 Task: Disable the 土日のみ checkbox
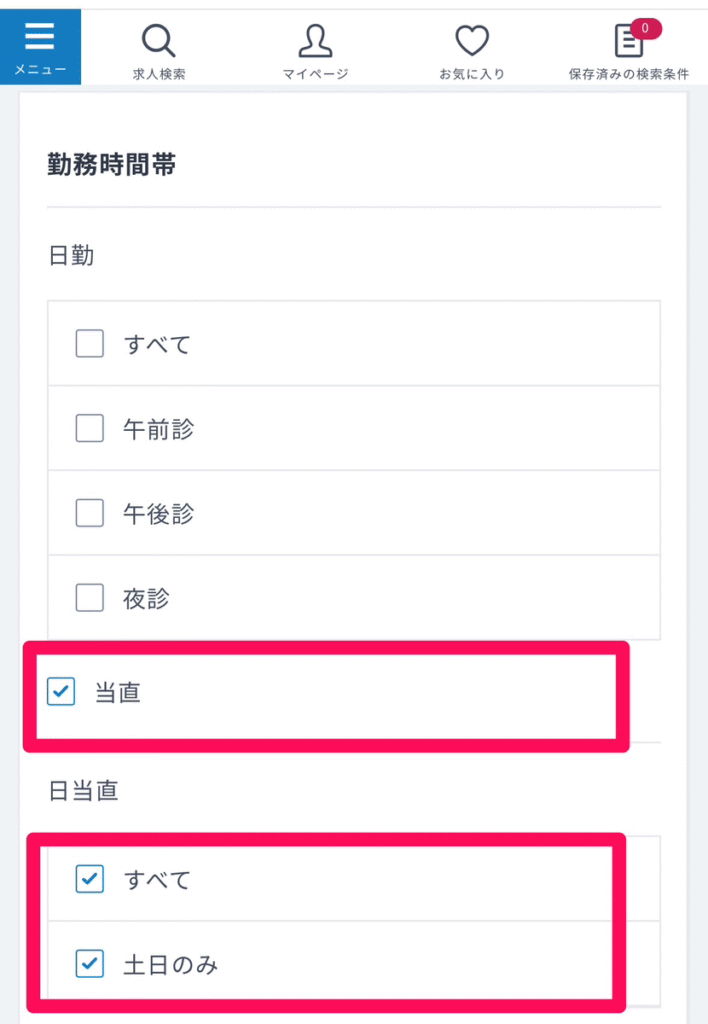click(90, 964)
